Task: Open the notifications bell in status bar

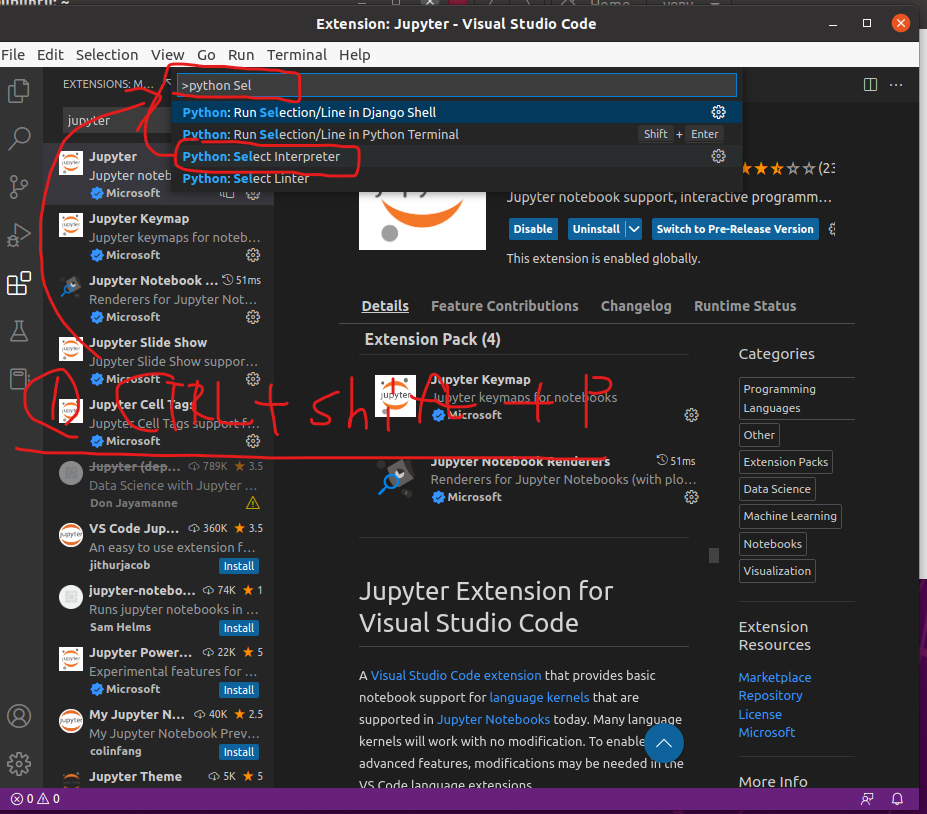Action: (x=897, y=799)
